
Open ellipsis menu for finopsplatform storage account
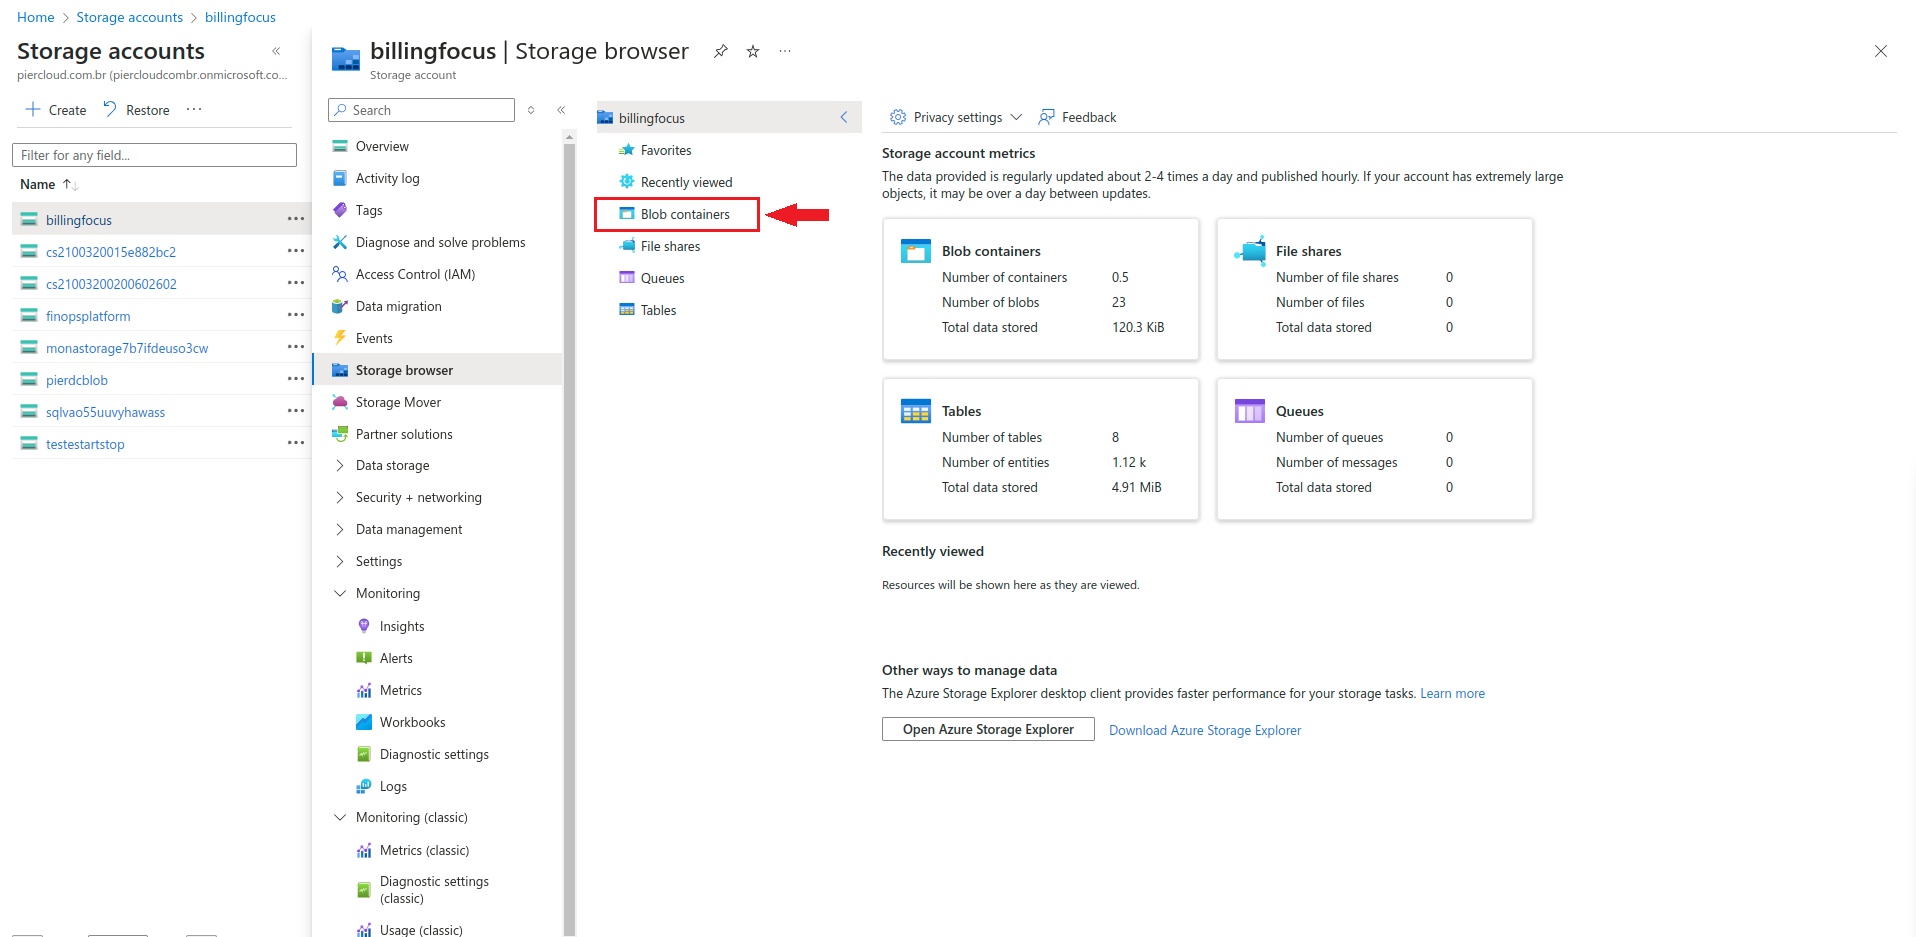tap(296, 315)
